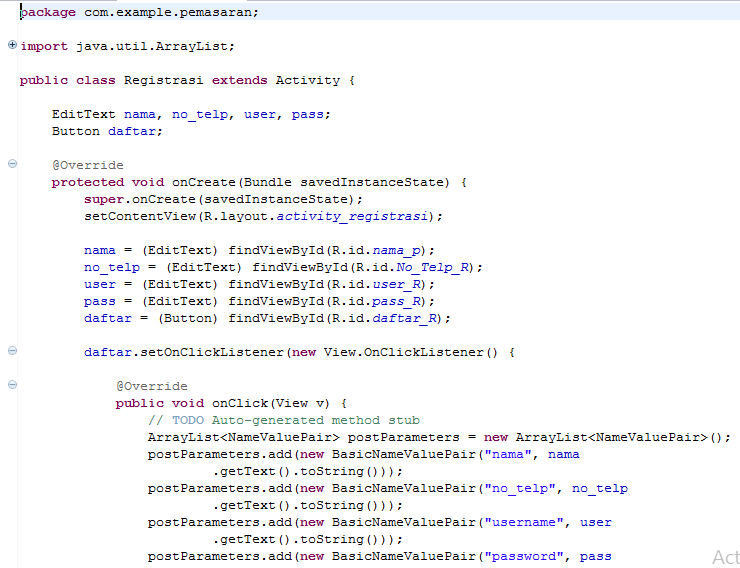Click the "username" string literal
Screen dimensions: 740x568
tap(523, 522)
